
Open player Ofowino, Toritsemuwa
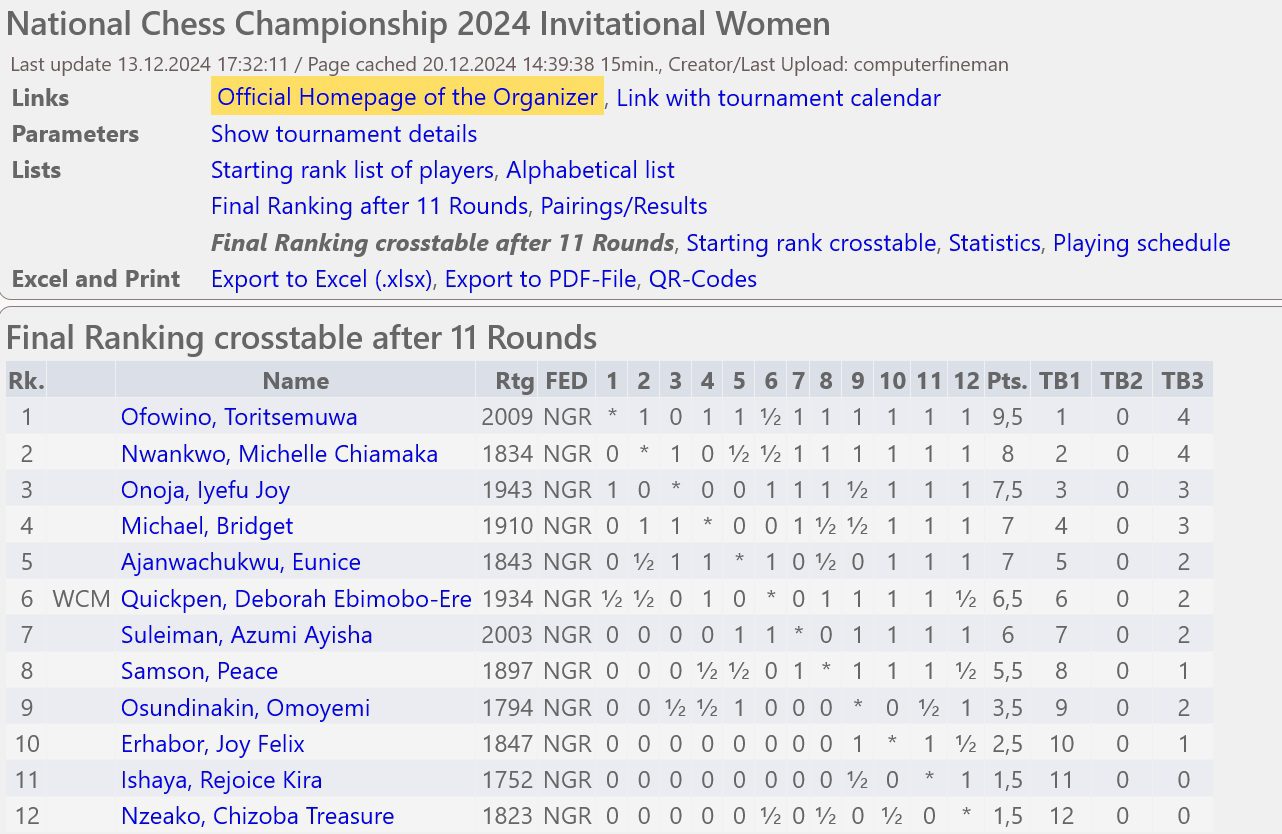(239, 417)
